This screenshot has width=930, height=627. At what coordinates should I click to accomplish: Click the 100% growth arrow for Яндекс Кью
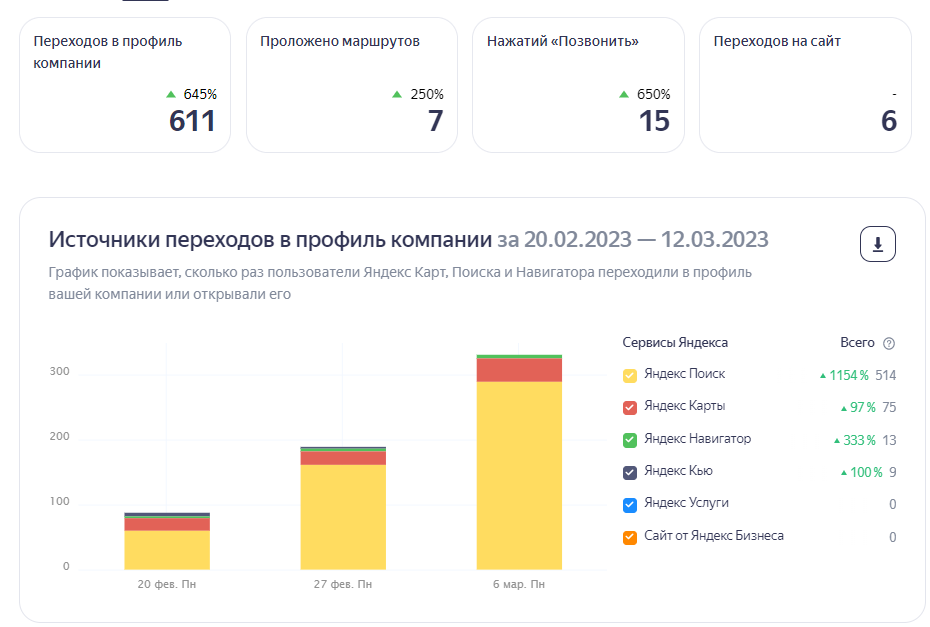862,472
